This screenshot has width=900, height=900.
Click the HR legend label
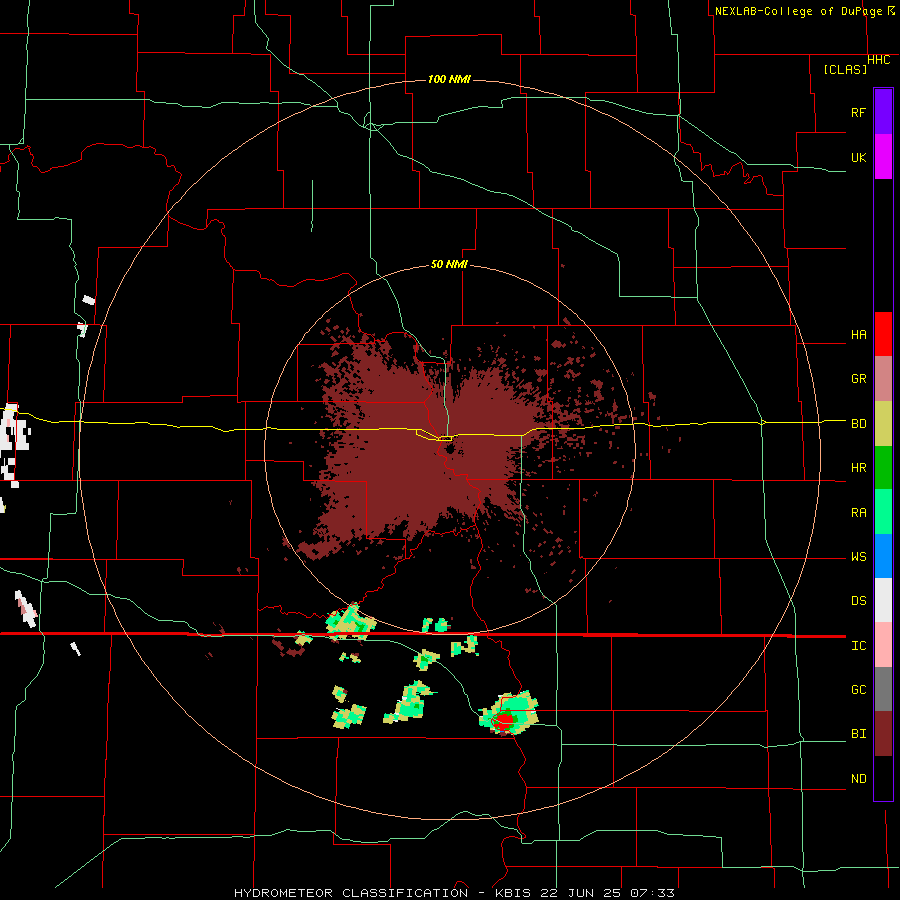859,468
